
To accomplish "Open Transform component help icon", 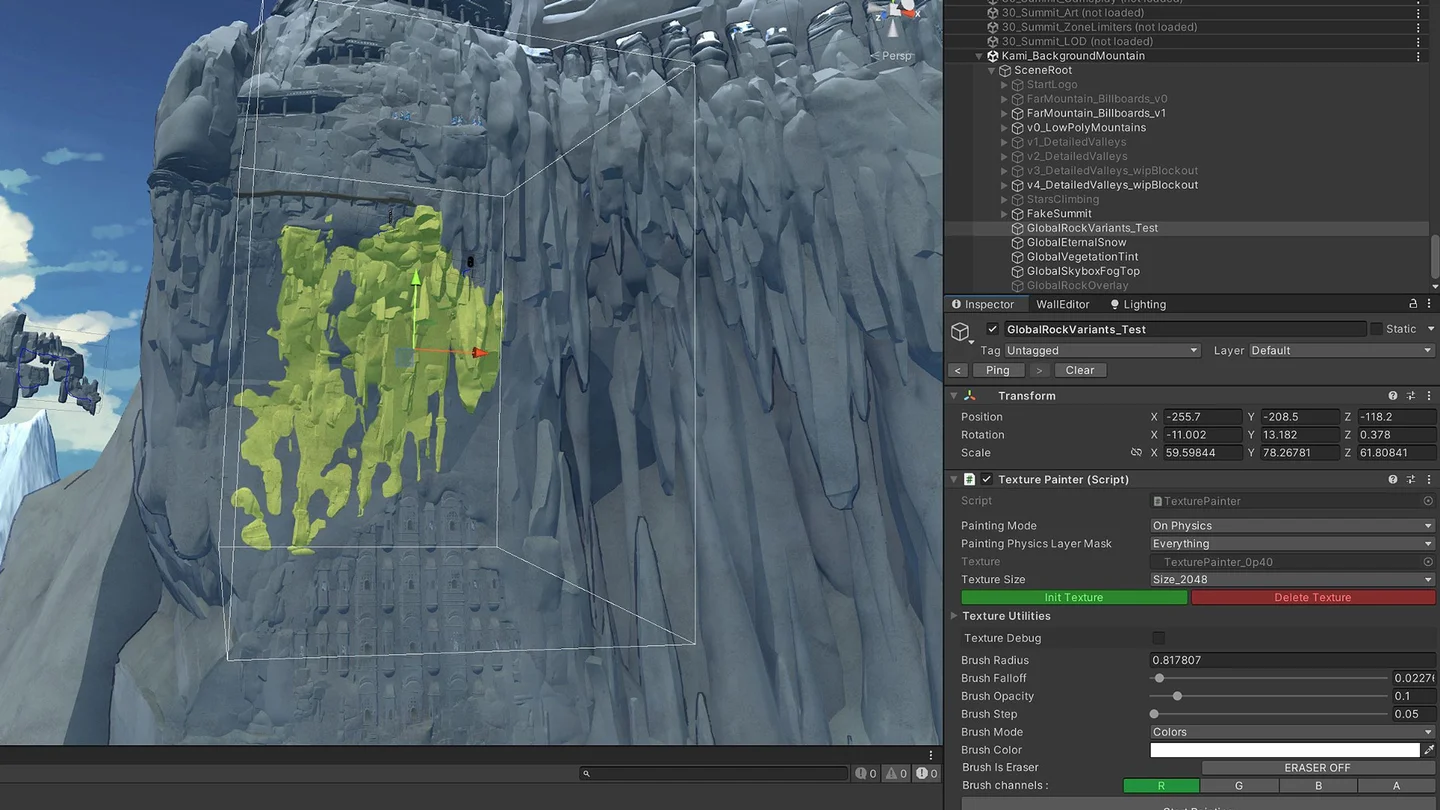I will coord(1393,396).
